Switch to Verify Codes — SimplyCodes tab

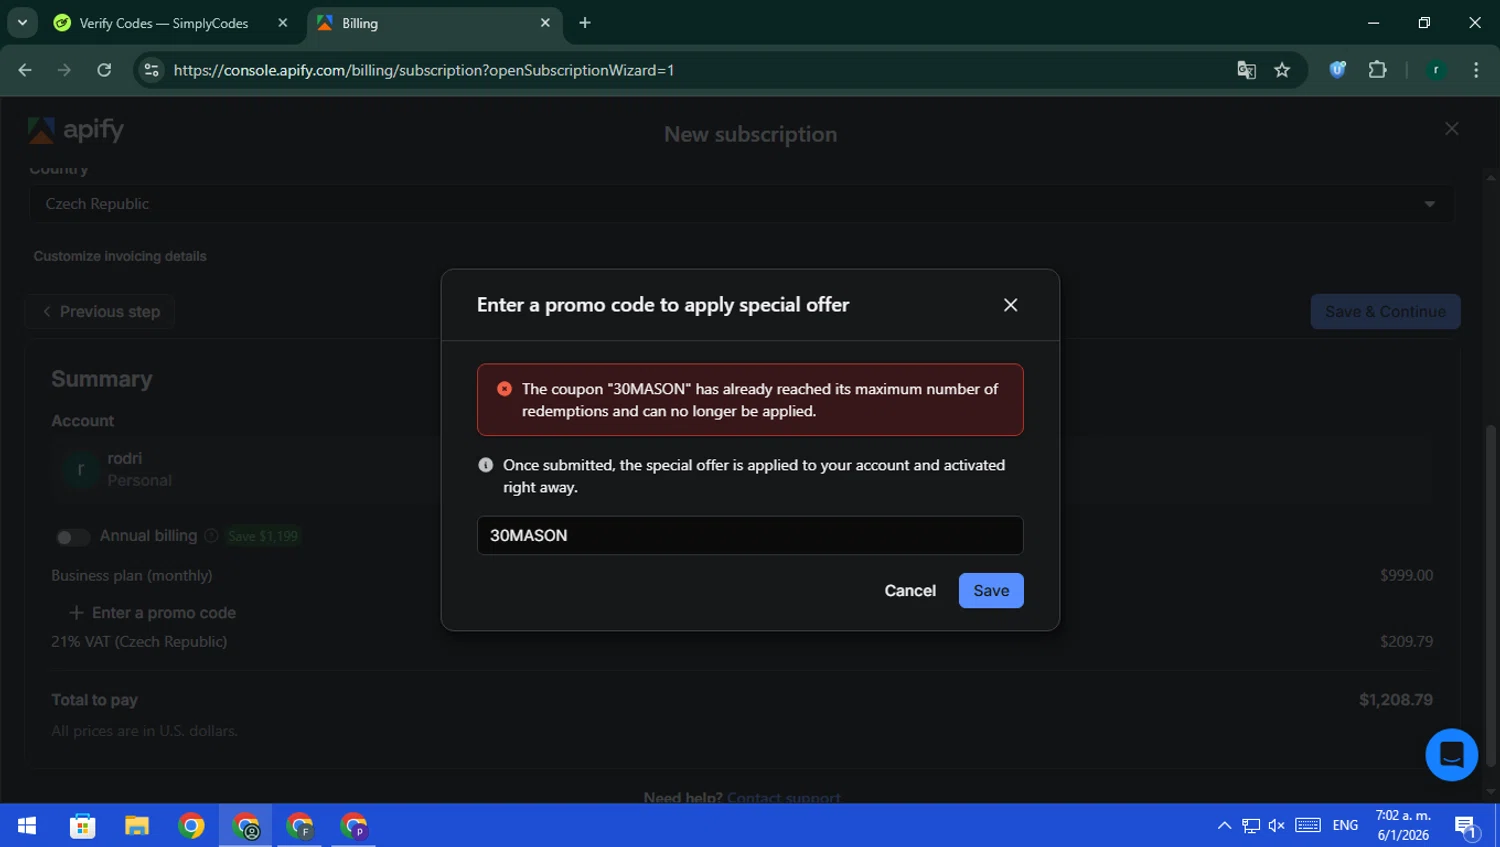pos(163,23)
